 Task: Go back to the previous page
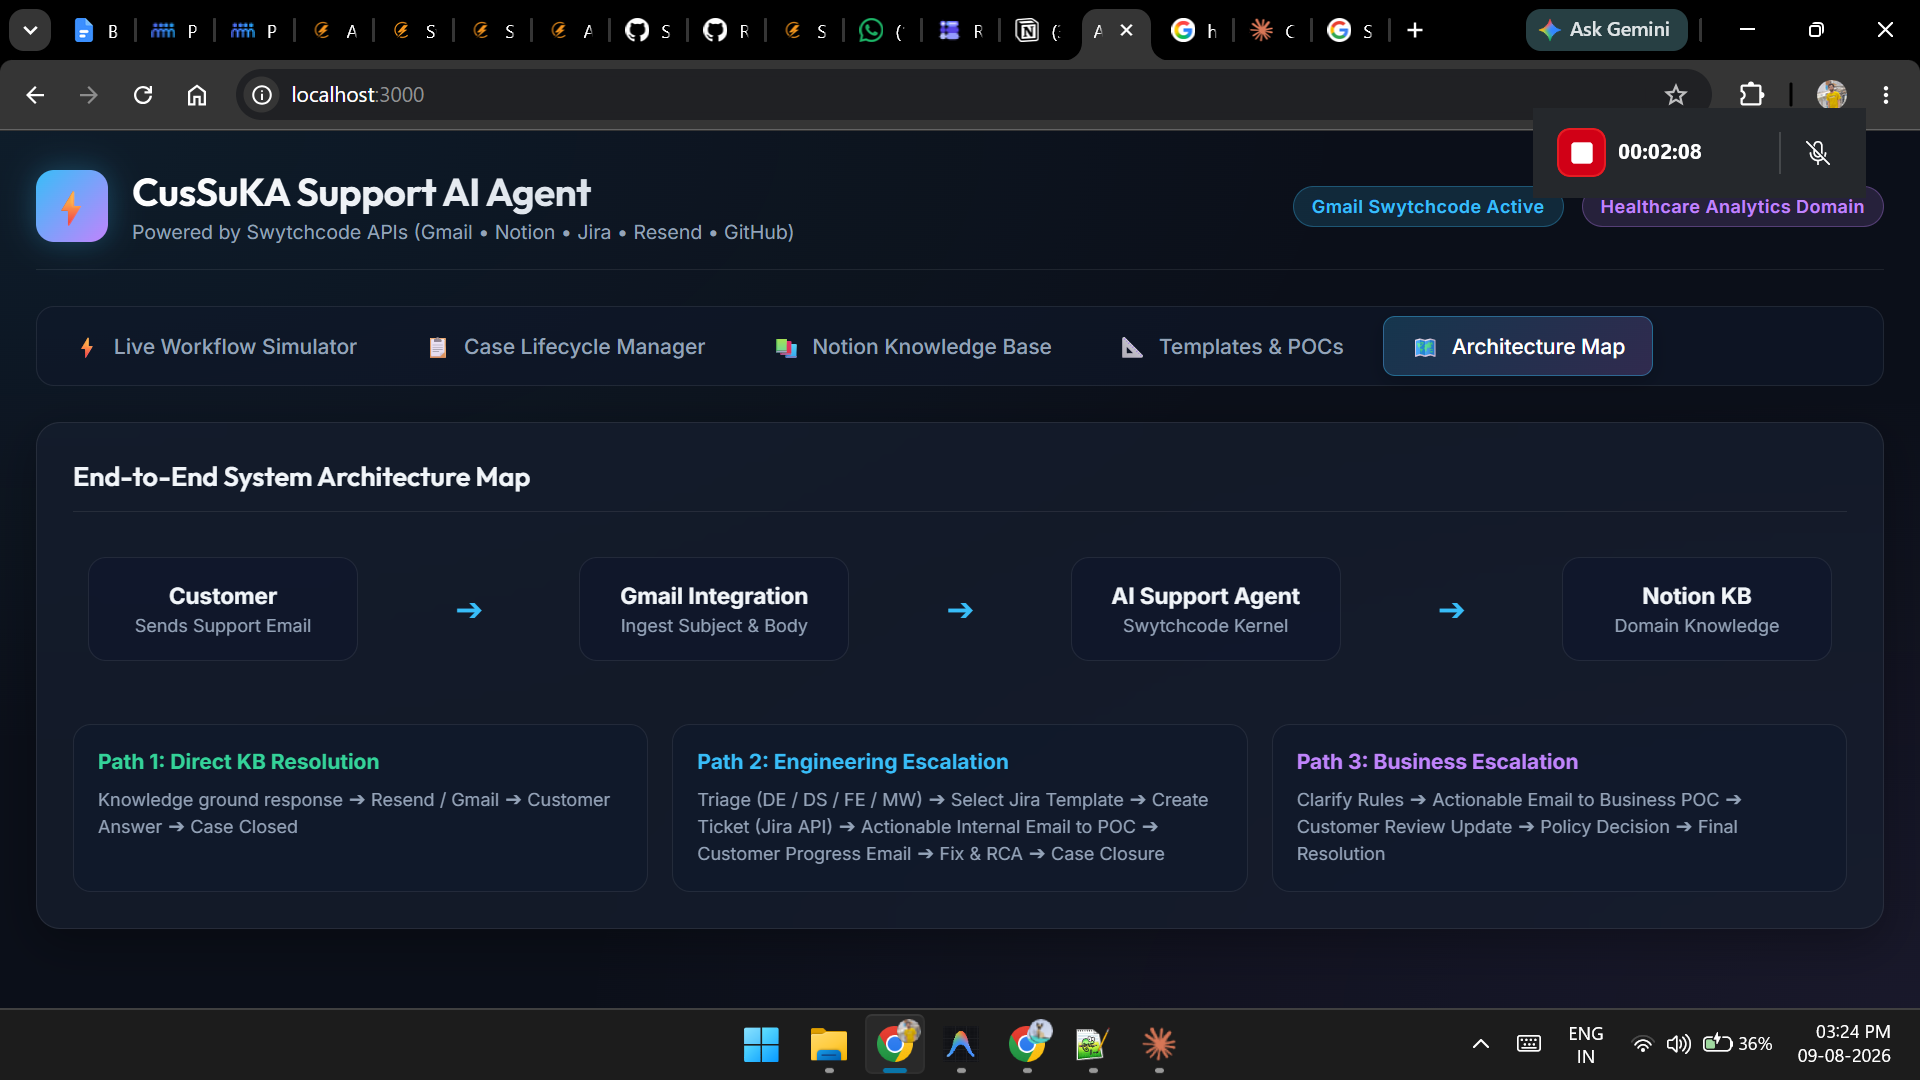(x=35, y=95)
